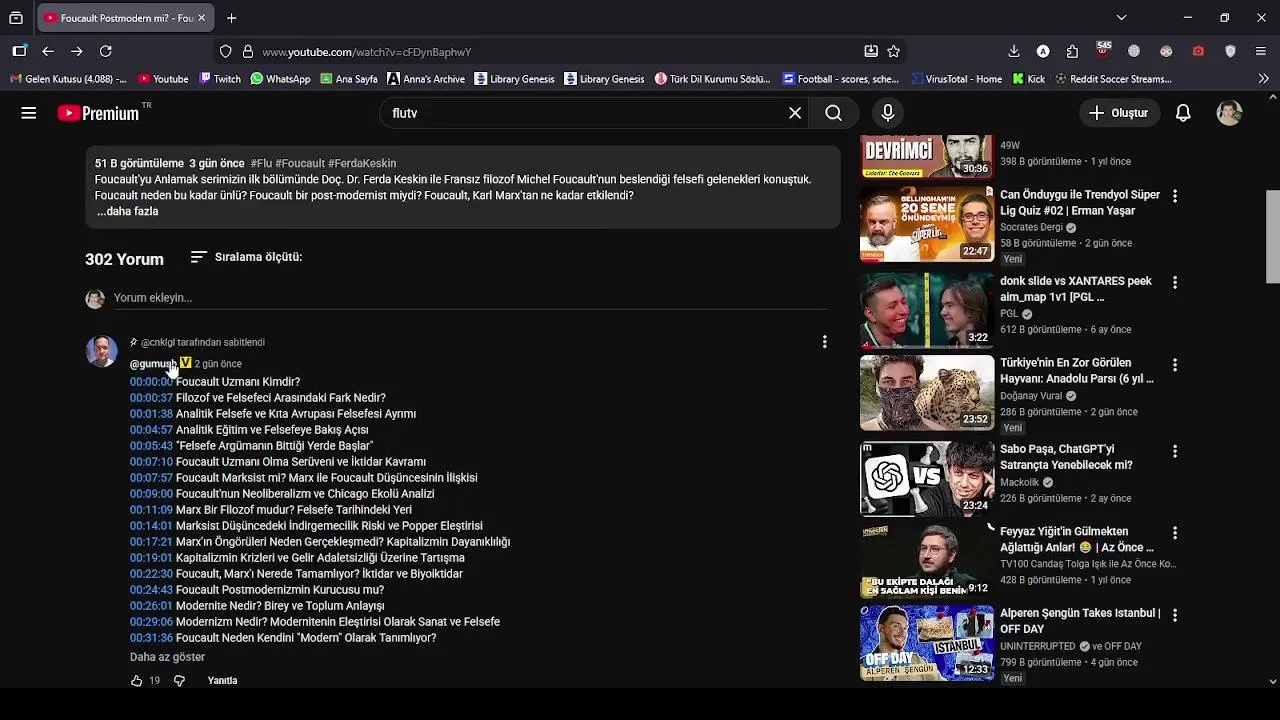Viewport: 1280px width, 720px height.
Task: Expand the tab list dropdown
Action: coord(1121,18)
